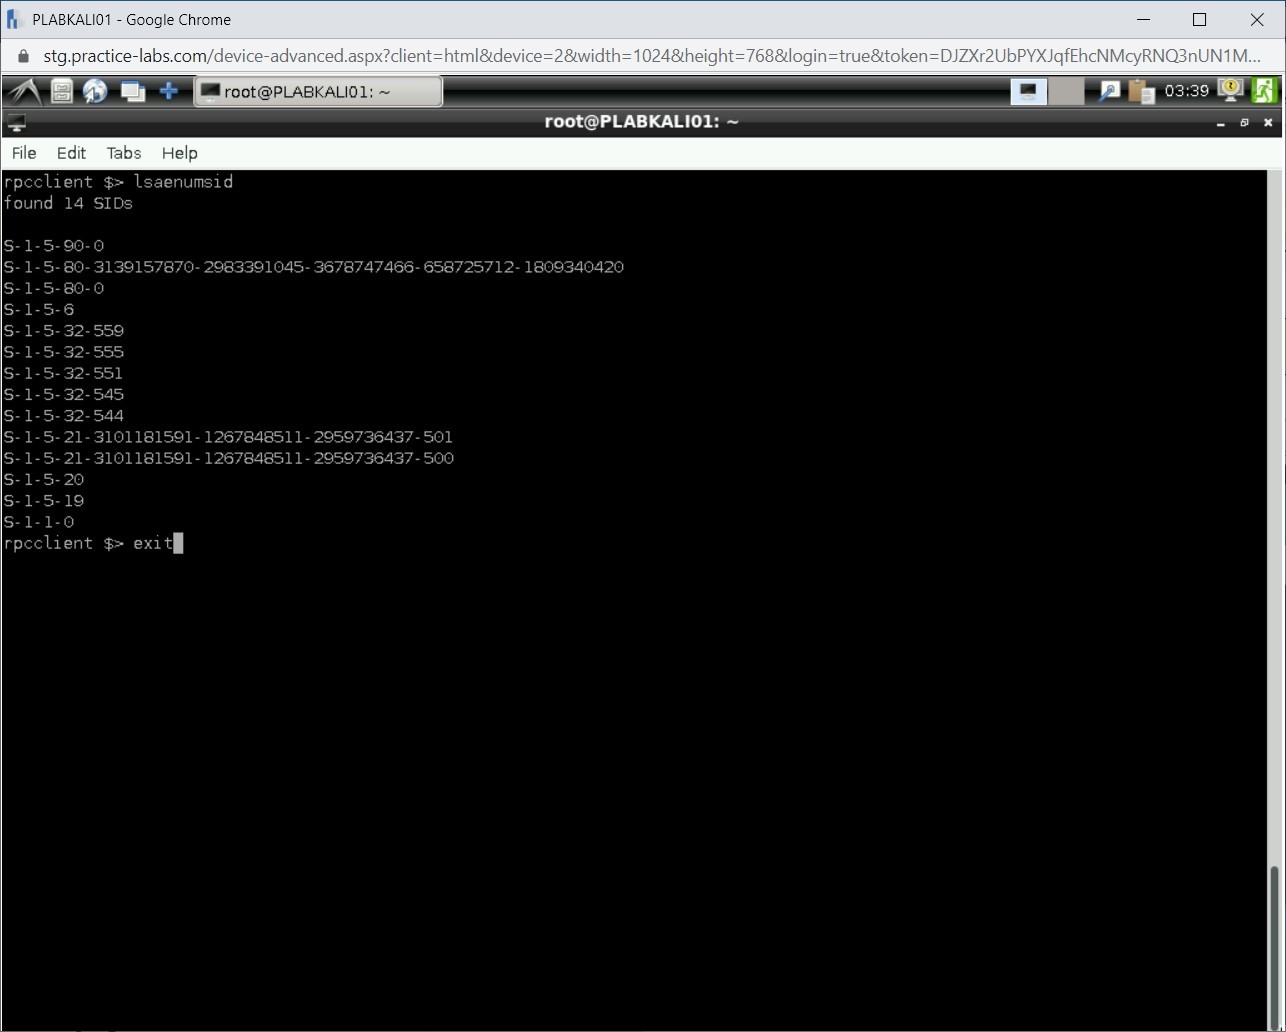Open the clipboard manager tray icon
The width and height of the screenshot is (1286, 1032).
click(1141, 92)
